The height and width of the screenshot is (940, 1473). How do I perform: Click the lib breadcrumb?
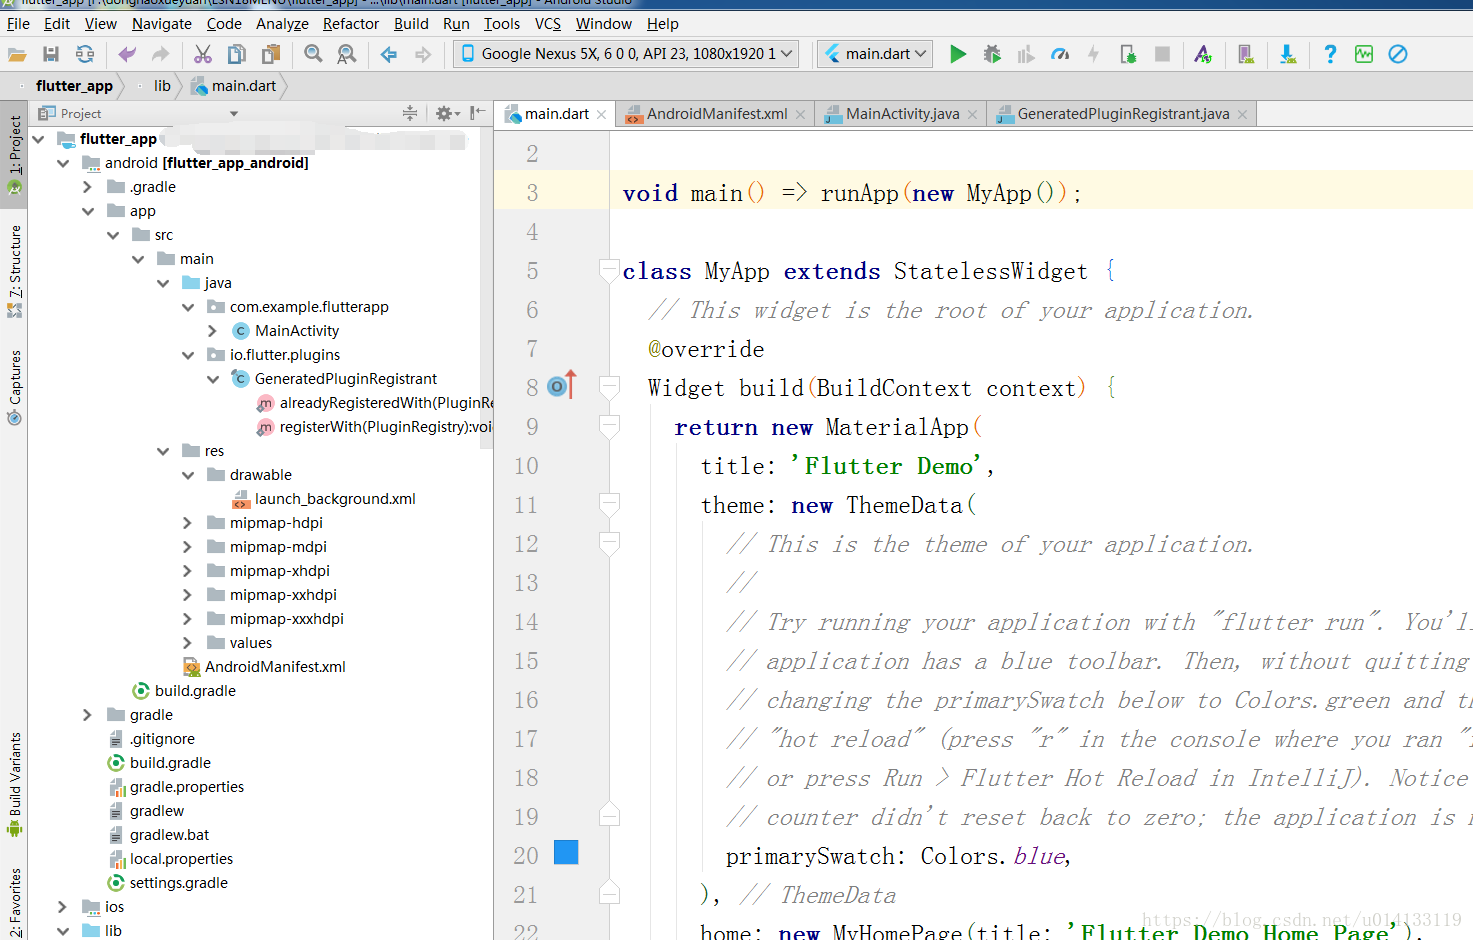[162, 86]
